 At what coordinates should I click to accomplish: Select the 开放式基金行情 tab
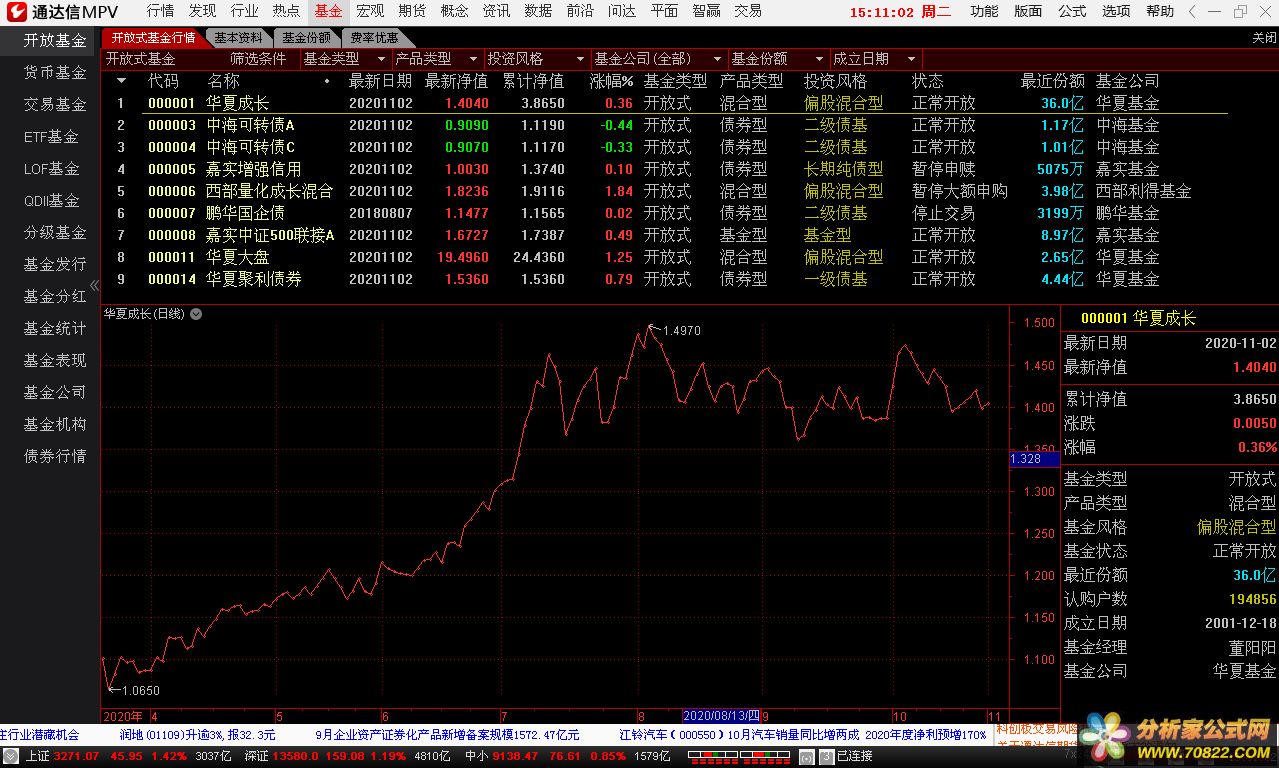tap(153, 38)
